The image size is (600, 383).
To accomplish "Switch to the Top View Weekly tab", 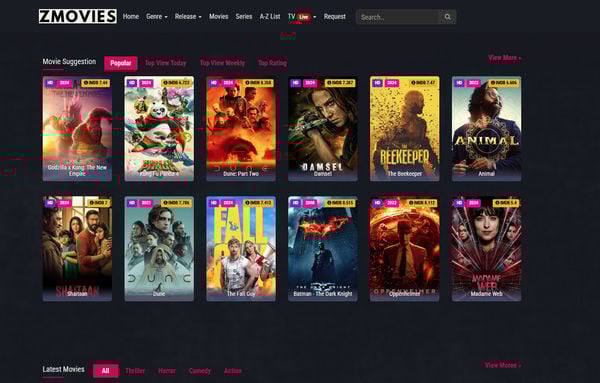I will coord(222,63).
